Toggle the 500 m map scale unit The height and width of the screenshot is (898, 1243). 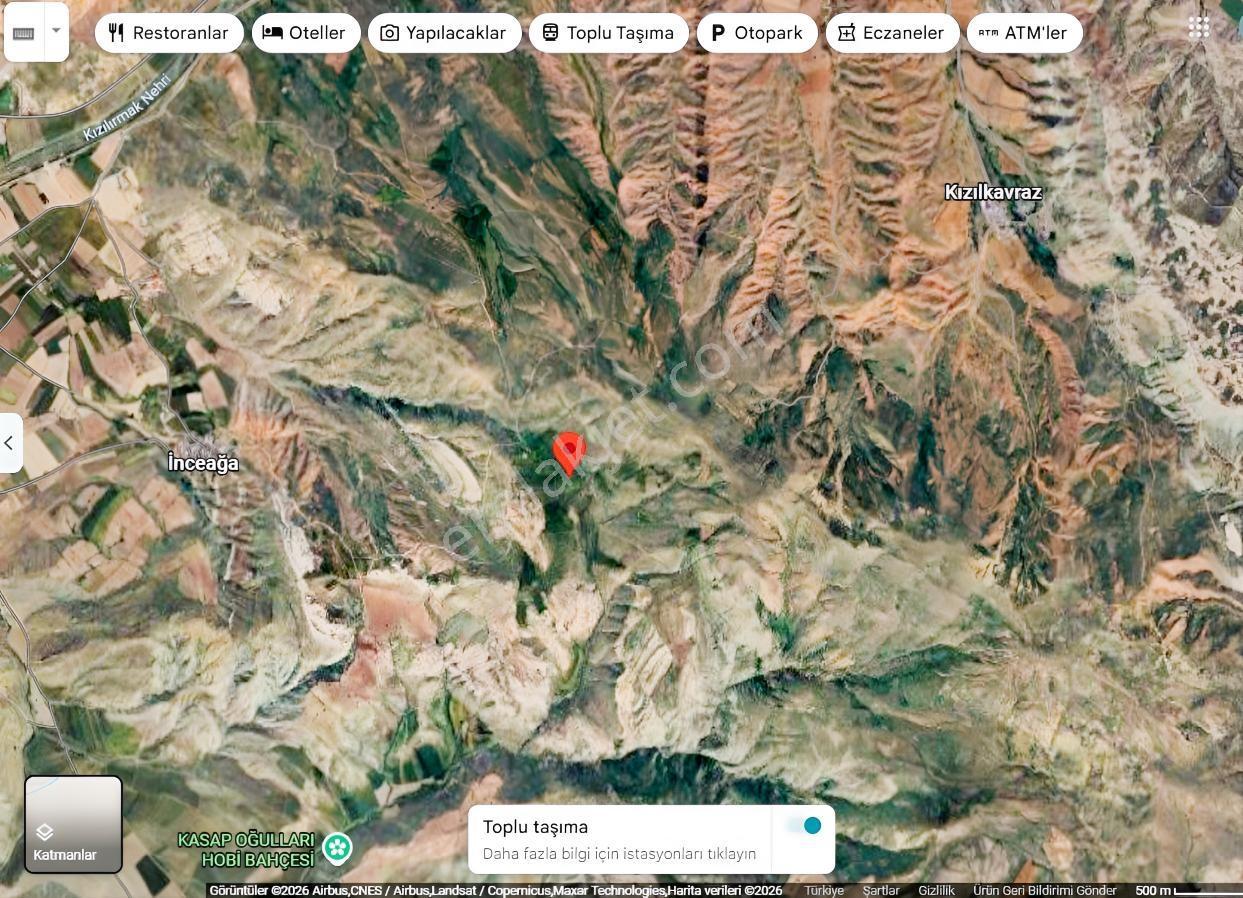click(1186, 890)
